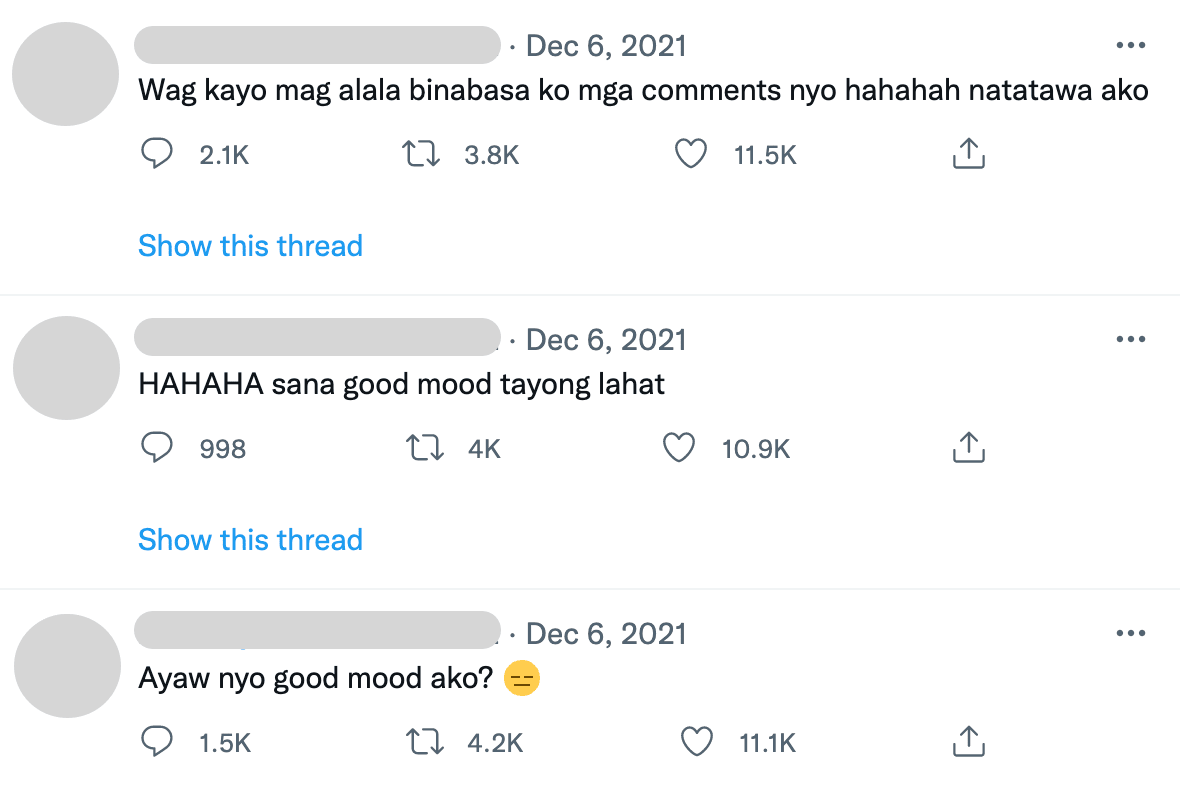Viewport: 1180px width, 803px height.
Task: Like the tweet with 10.9K likes
Action: 680,449
